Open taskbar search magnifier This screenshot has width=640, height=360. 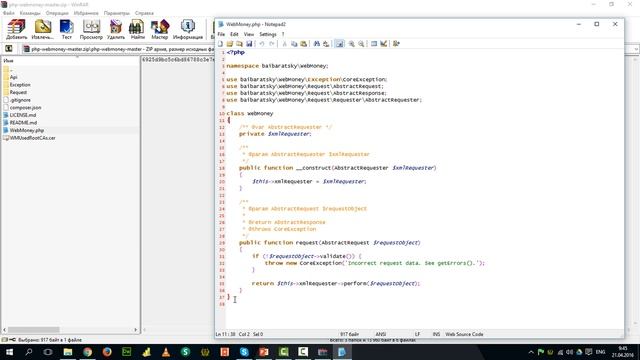click(29, 352)
